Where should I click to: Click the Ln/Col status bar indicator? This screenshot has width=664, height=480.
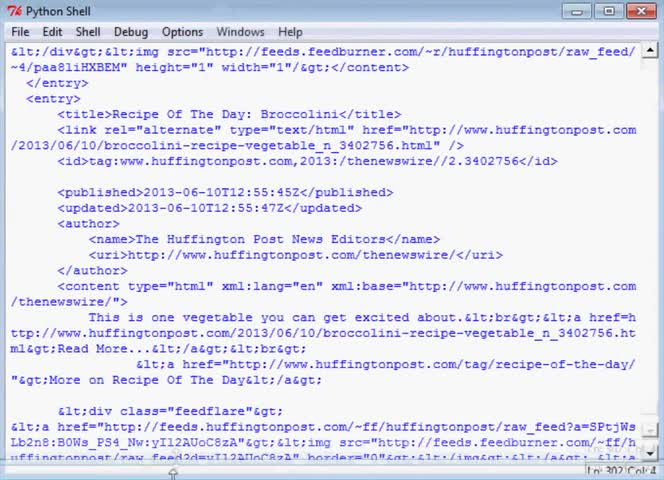pos(621,472)
